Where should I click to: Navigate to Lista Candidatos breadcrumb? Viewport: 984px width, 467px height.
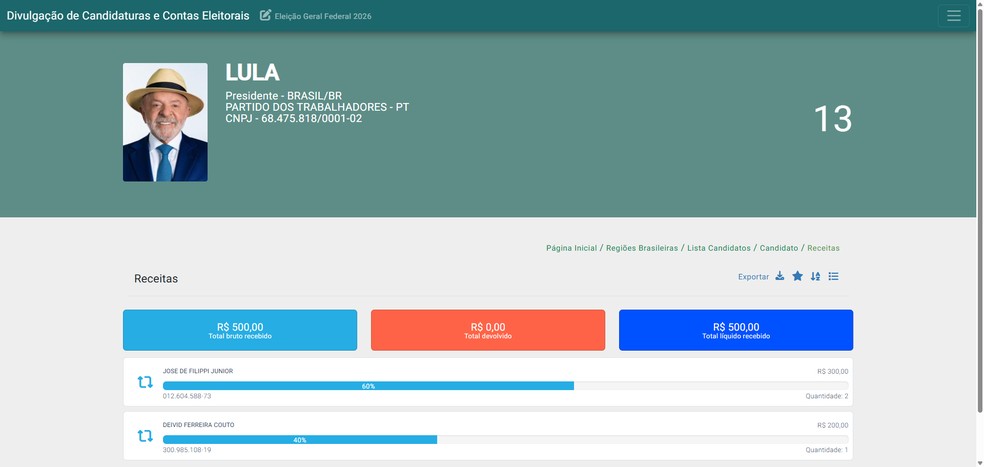pos(719,248)
